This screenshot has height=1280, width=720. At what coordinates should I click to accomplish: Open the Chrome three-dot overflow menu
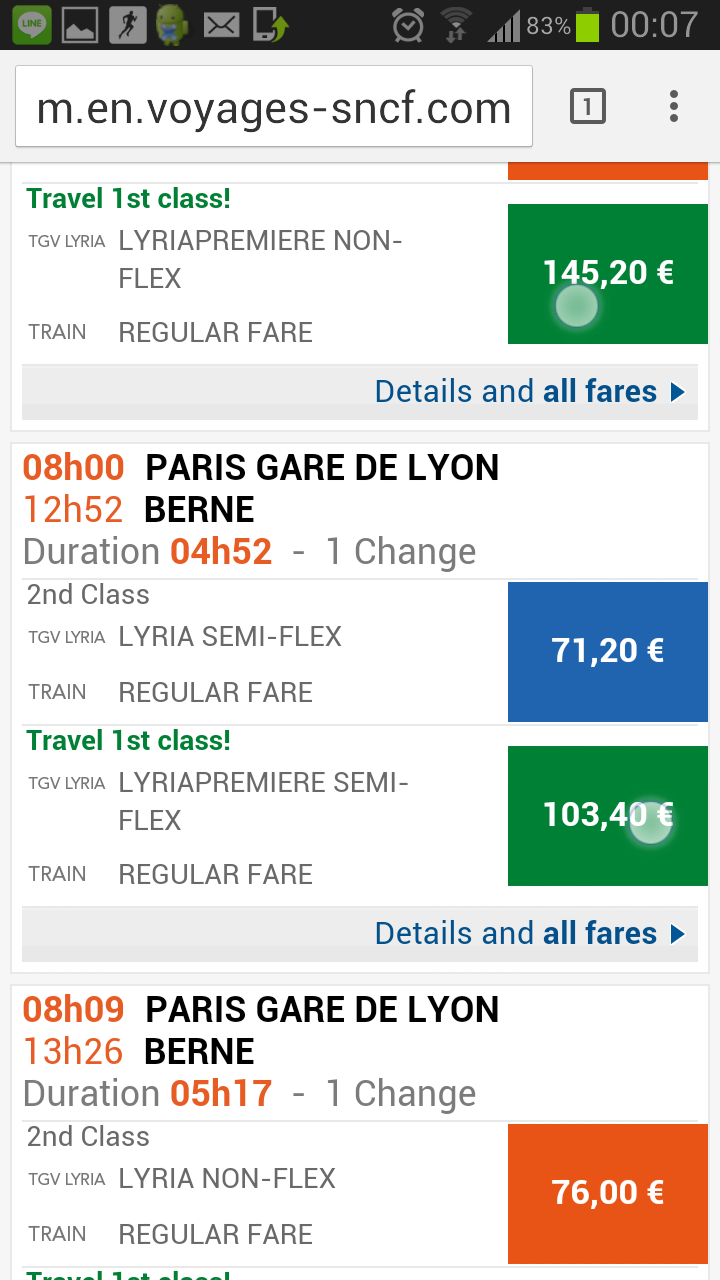tap(674, 106)
